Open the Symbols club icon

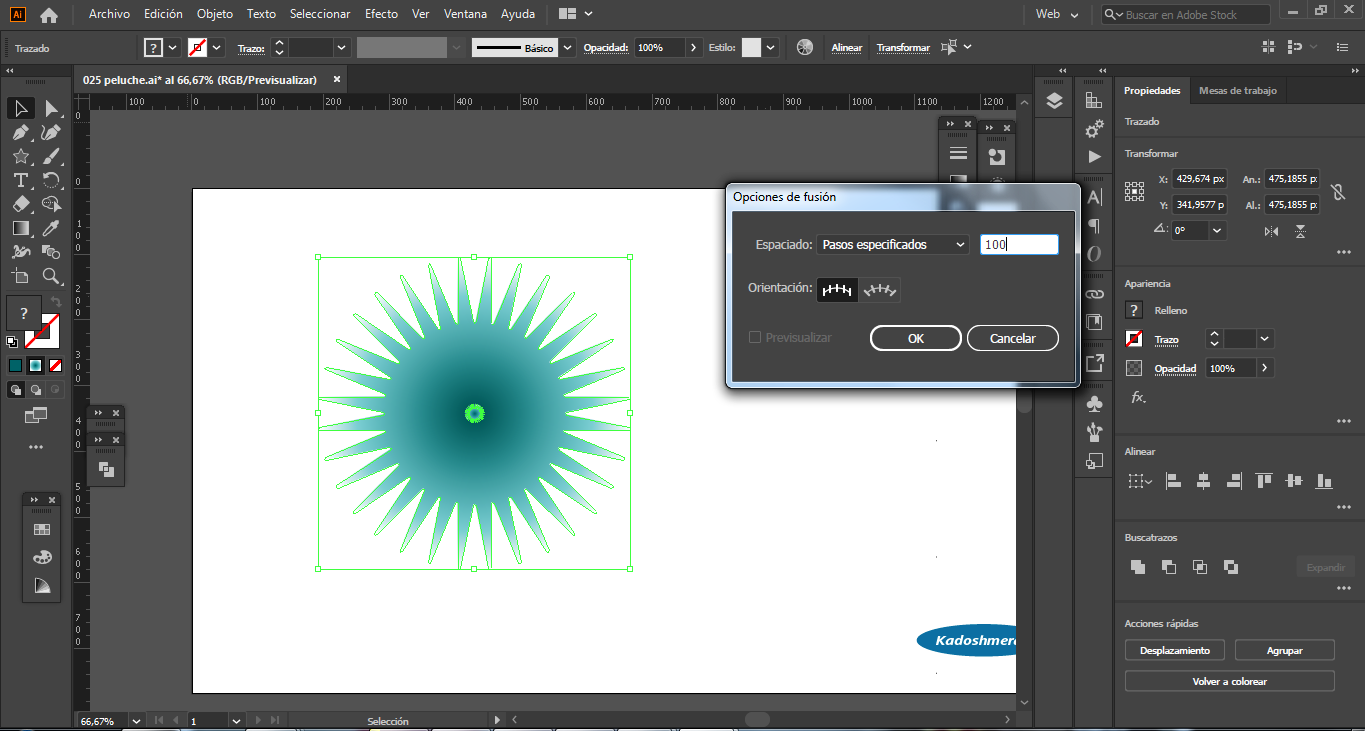point(1094,404)
